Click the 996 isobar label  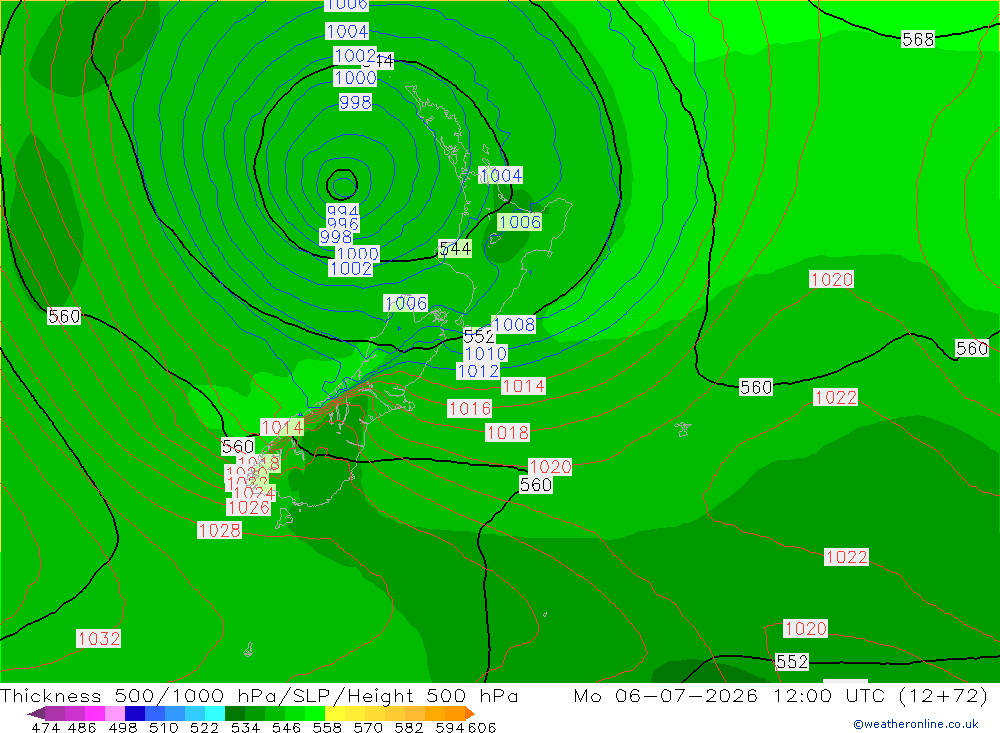coord(342,223)
